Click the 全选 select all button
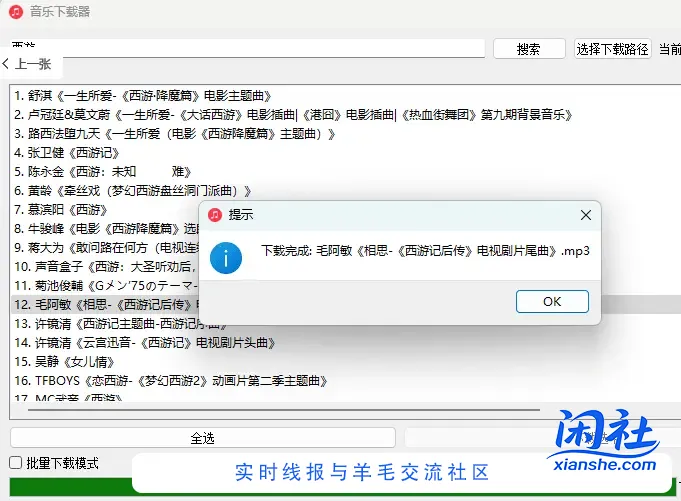The image size is (681, 501). pos(203,438)
